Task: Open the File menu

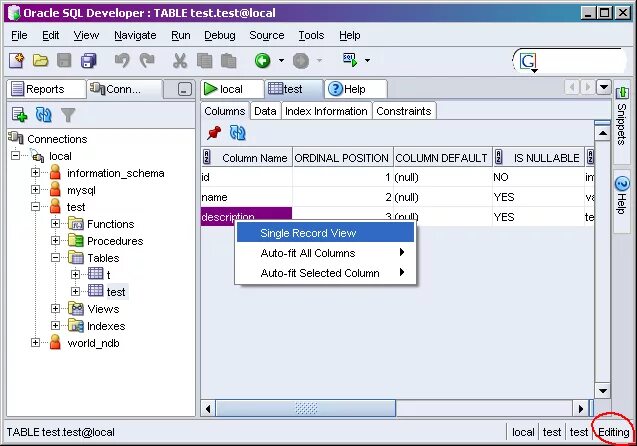Action: tap(19, 35)
